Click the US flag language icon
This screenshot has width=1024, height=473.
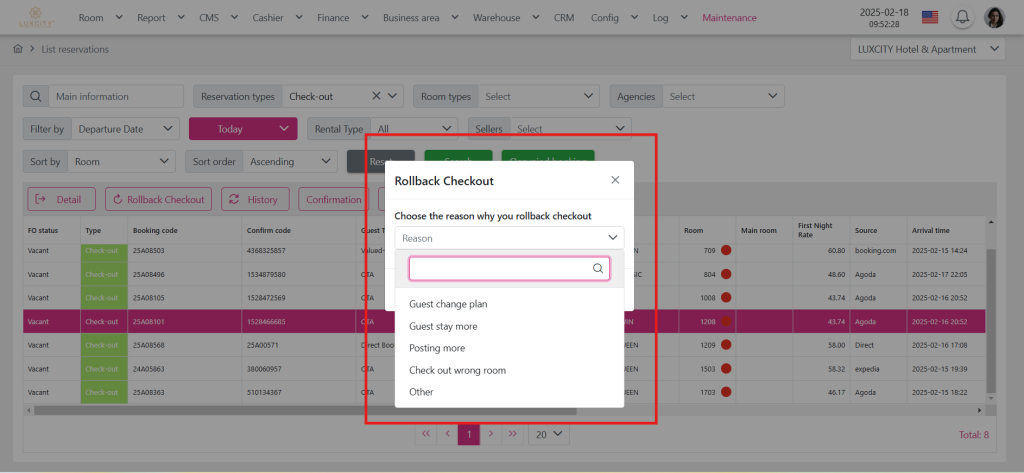930,17
